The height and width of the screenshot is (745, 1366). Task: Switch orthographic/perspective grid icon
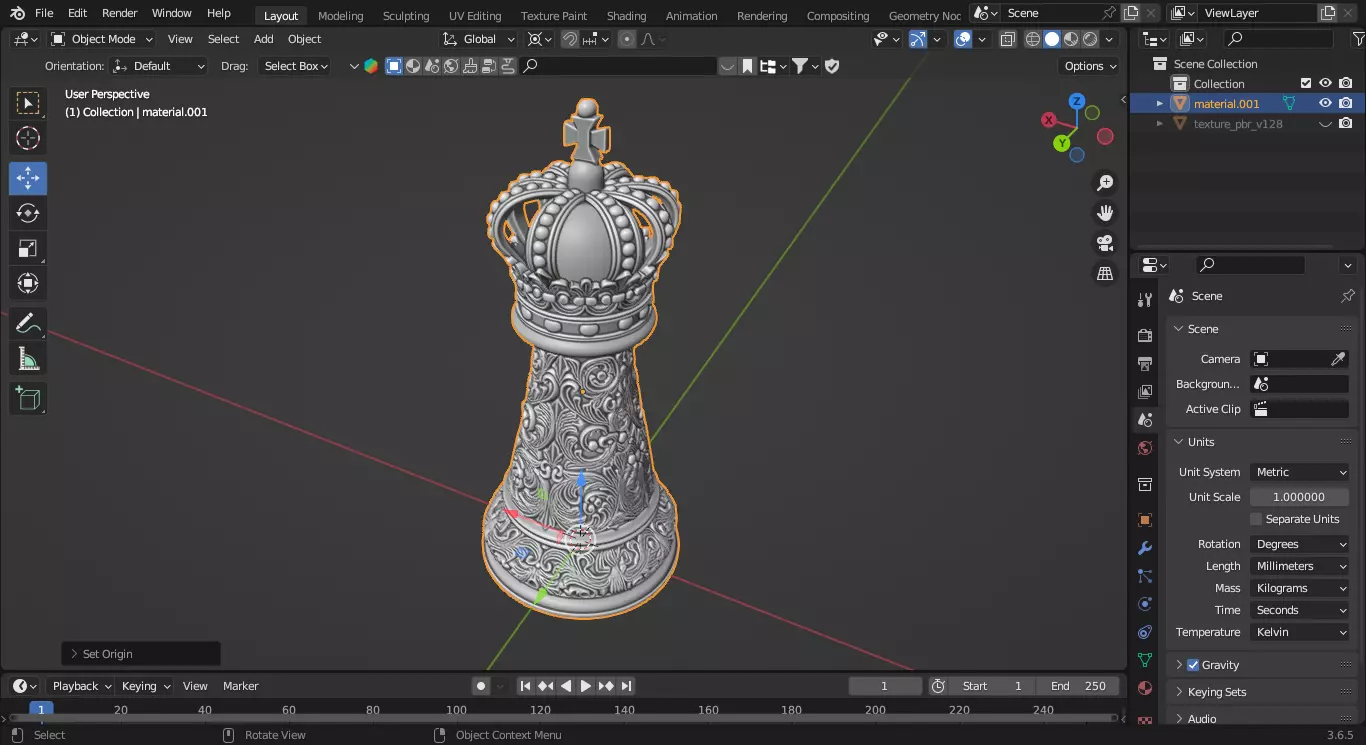(x=1105, y=273)
